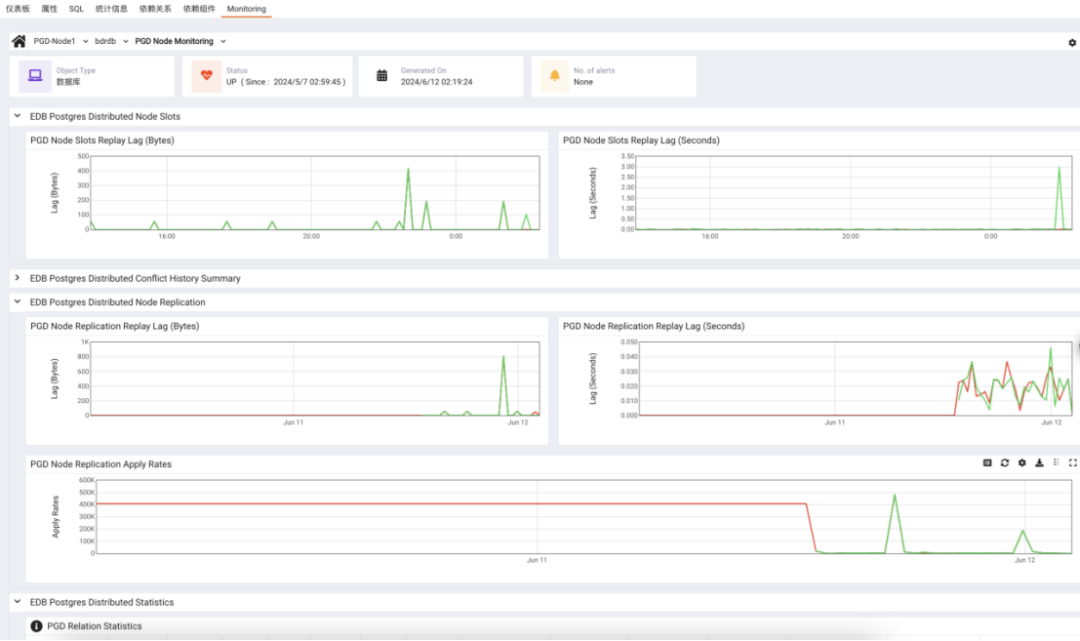
Task: Open Apply Rates chart gear settings
Action: (1022, 463)
